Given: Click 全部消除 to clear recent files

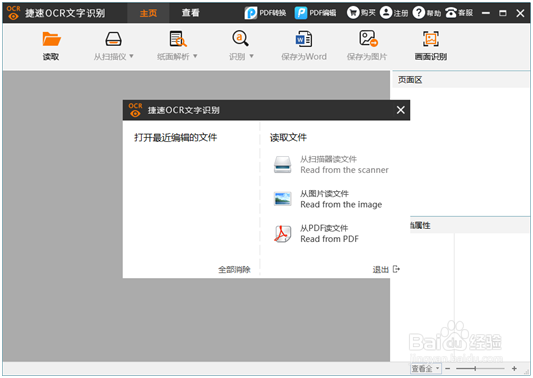Looking at the screenshot, I should pos(234,270).
